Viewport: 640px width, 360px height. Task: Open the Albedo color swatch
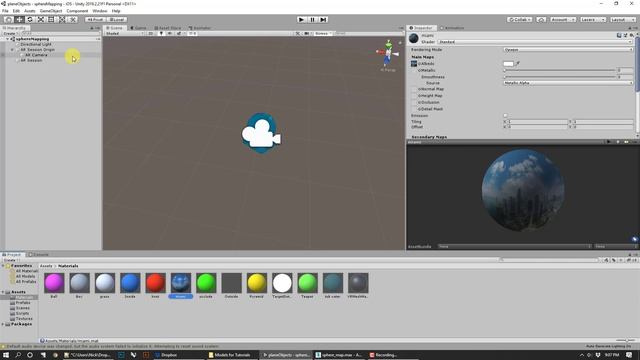coord(508,63)
